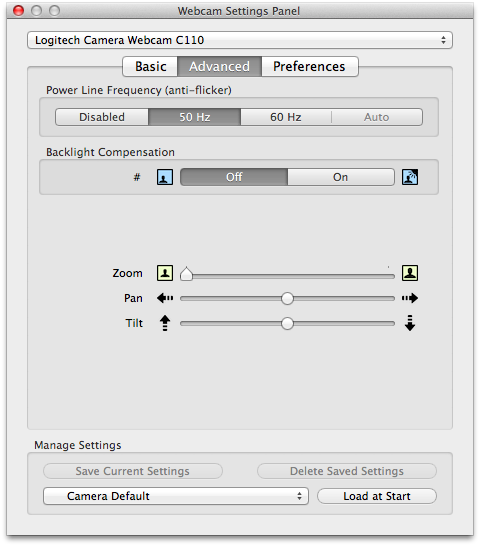Turn backlight compensation On
Image resolution: width=480 pixels, height=546 pixels.
click(341, 177)
